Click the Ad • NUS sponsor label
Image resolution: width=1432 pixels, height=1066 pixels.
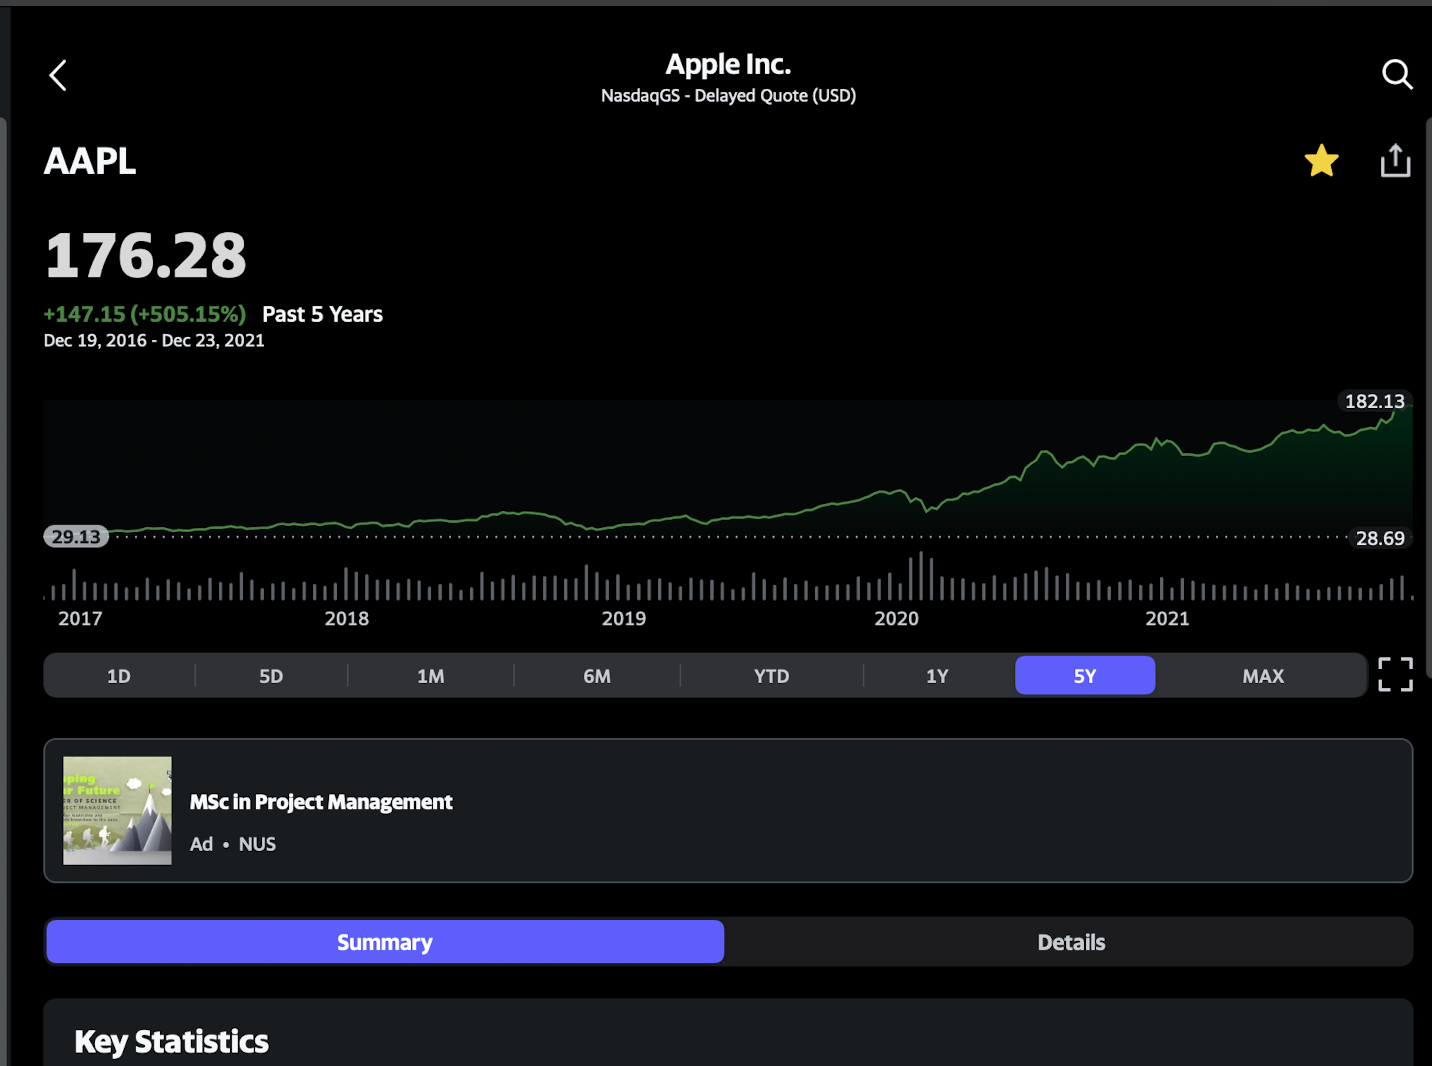(233, 844)
